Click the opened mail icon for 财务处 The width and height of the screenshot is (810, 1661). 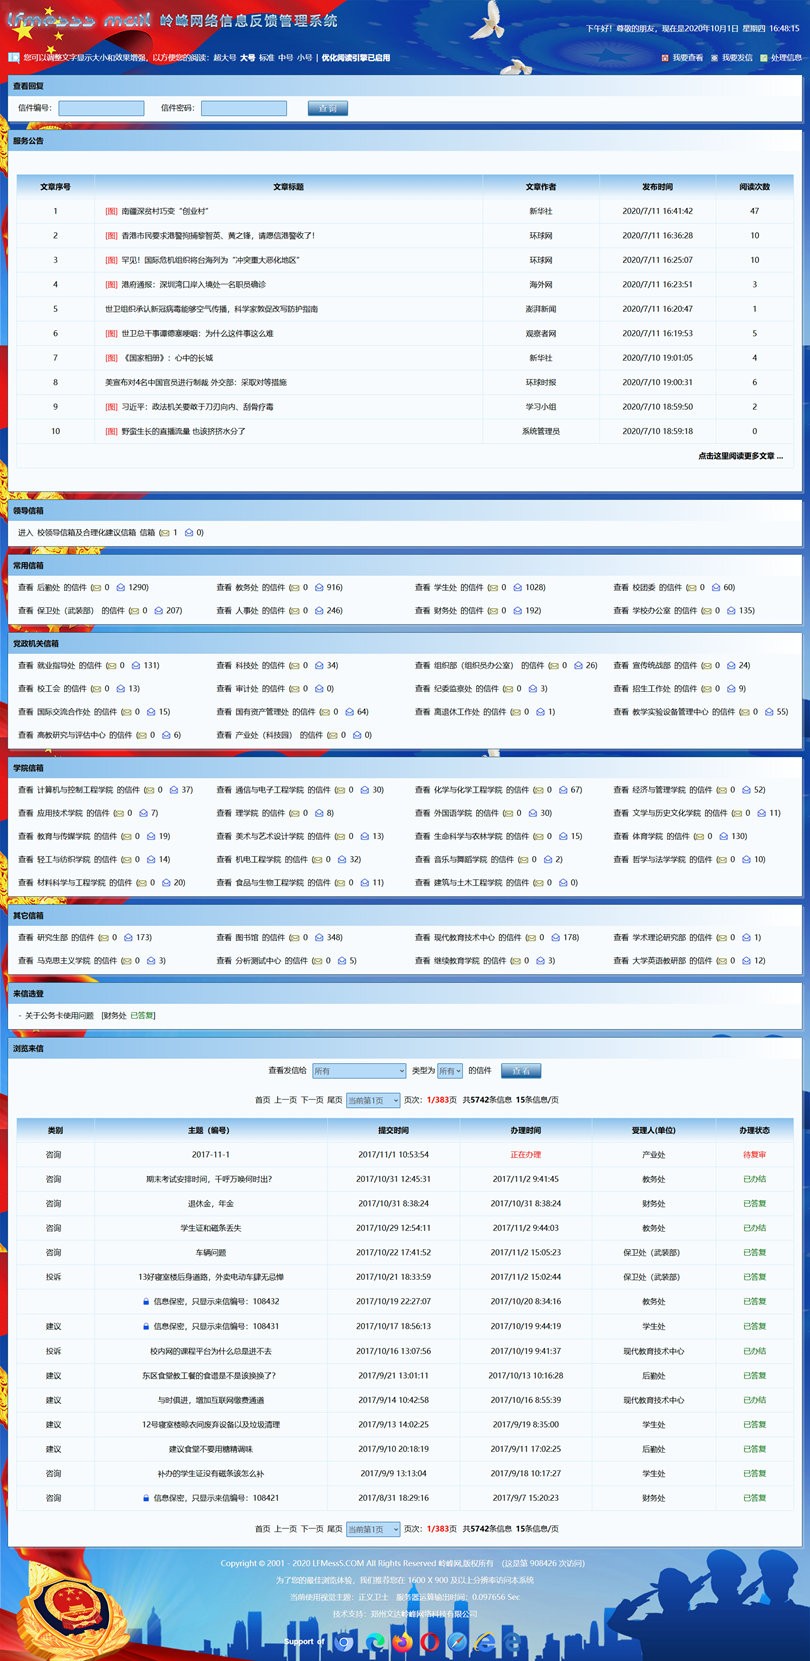[x=518, y=611]
